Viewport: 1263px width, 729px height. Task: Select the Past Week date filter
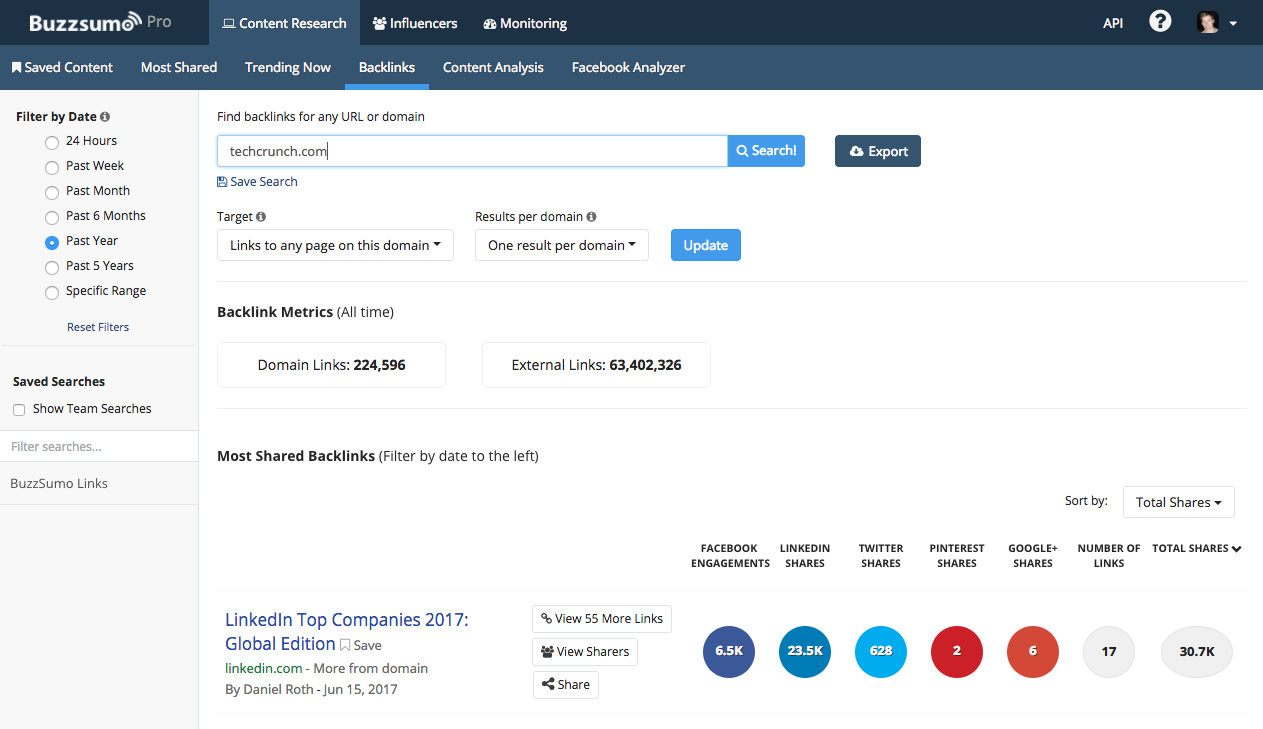[52, 167]
